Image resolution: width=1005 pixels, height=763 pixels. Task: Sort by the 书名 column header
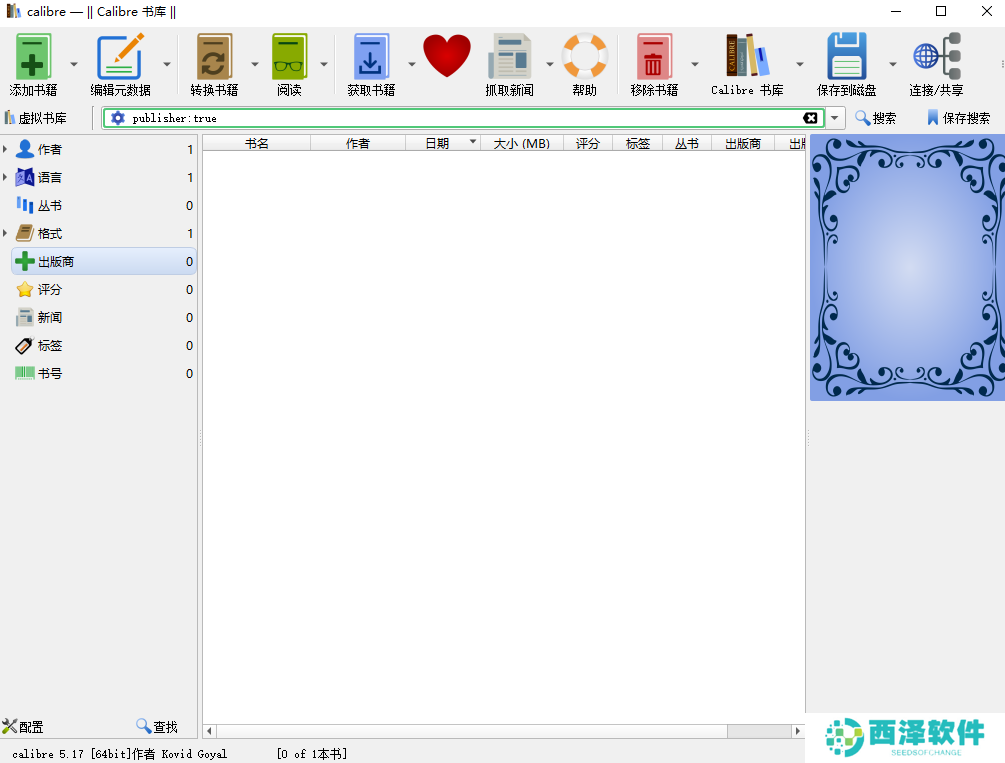pos(256,143)
